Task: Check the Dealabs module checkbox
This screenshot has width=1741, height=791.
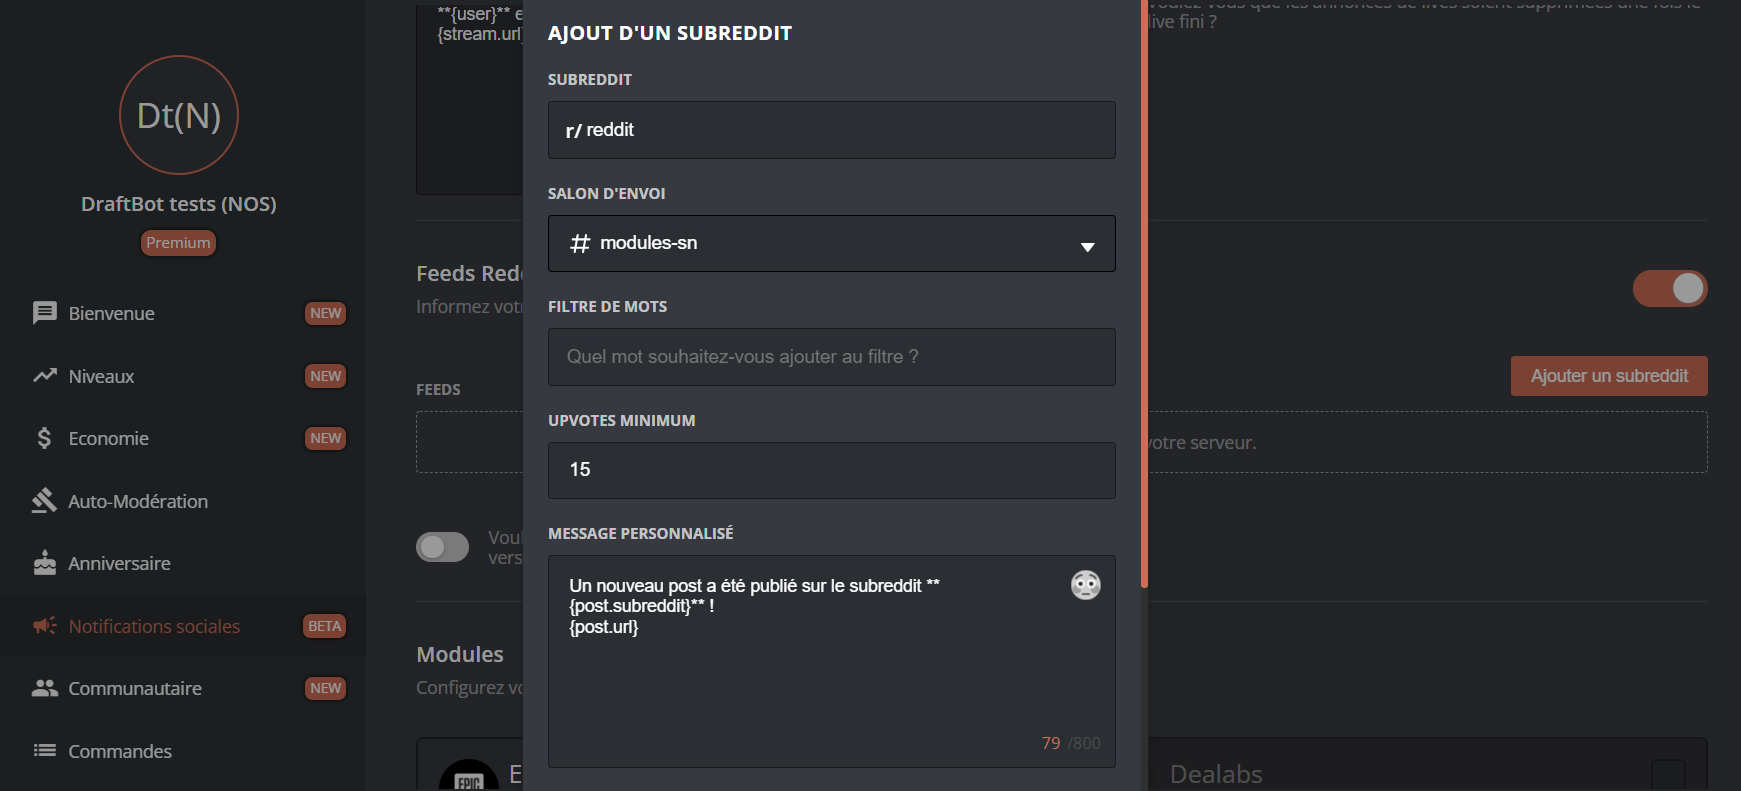Action: click(1667, 774)
